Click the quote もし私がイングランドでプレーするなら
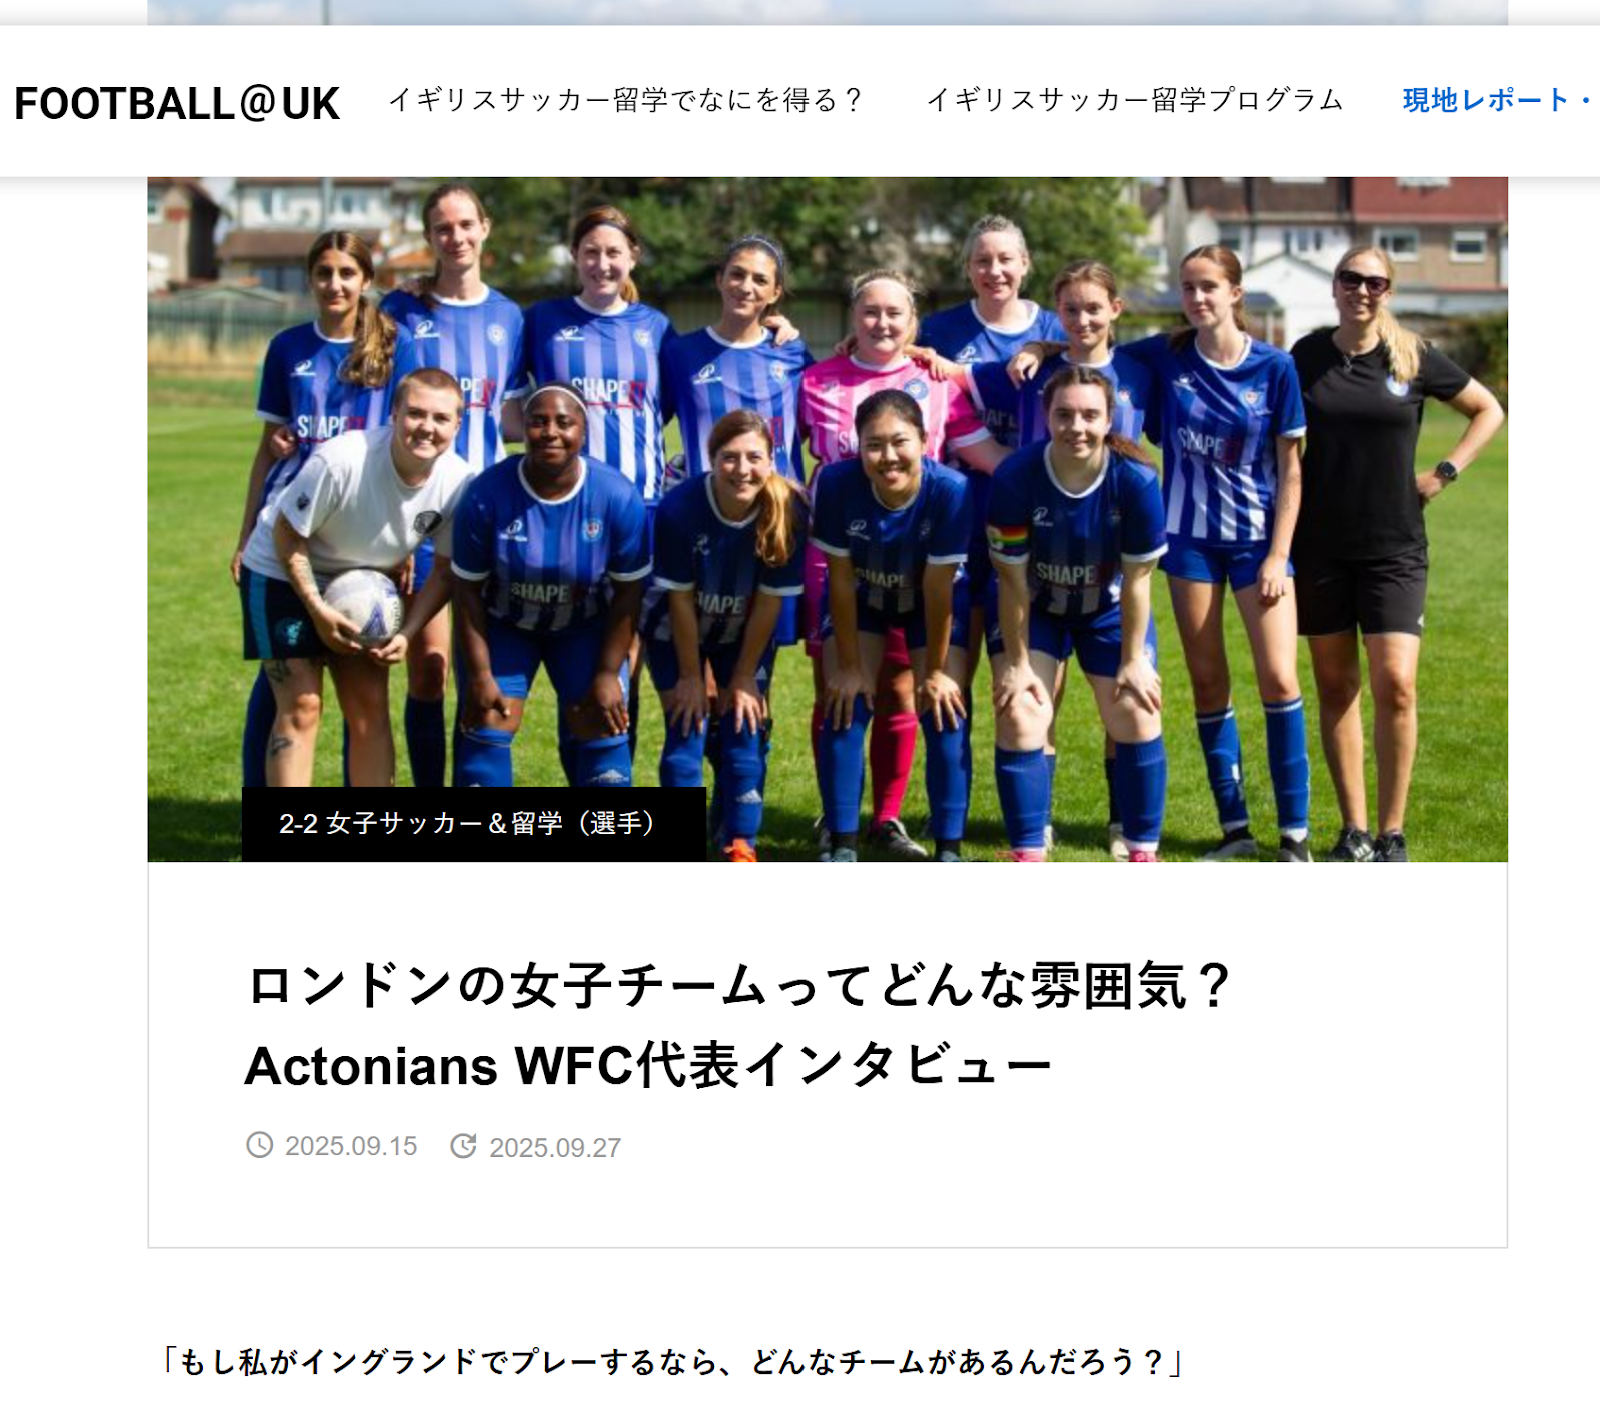This screenshot has height=1413, width=1600. tap(448, 1361)
